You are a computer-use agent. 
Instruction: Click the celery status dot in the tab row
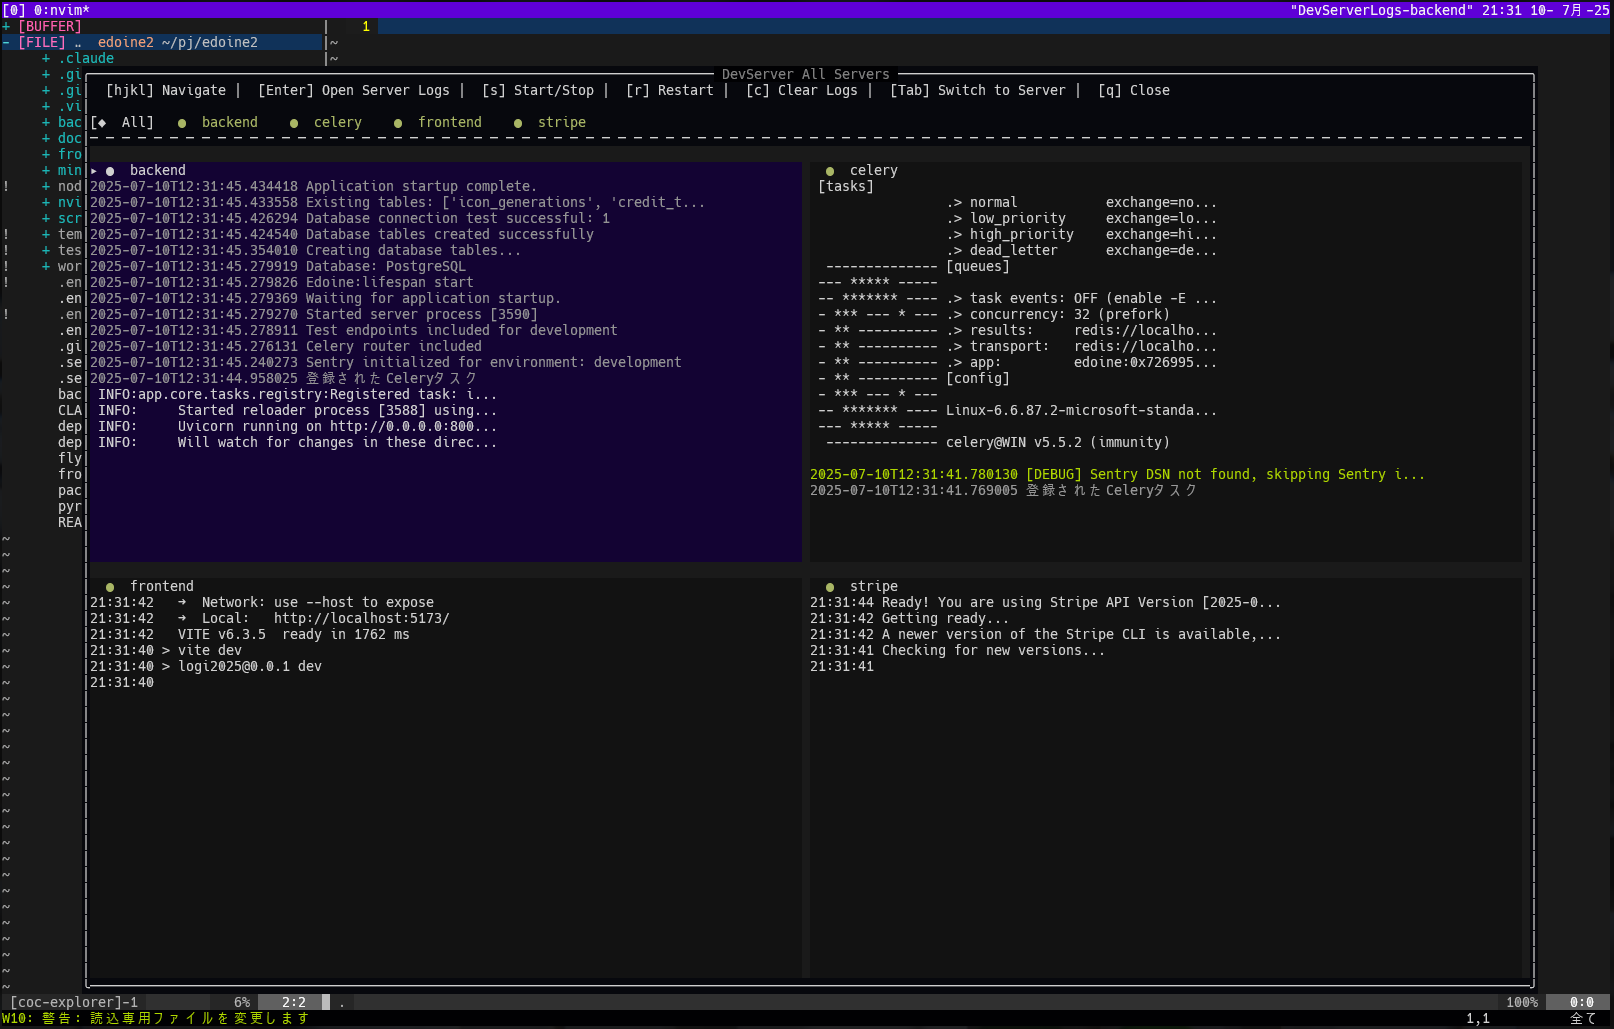pos(294,123)
